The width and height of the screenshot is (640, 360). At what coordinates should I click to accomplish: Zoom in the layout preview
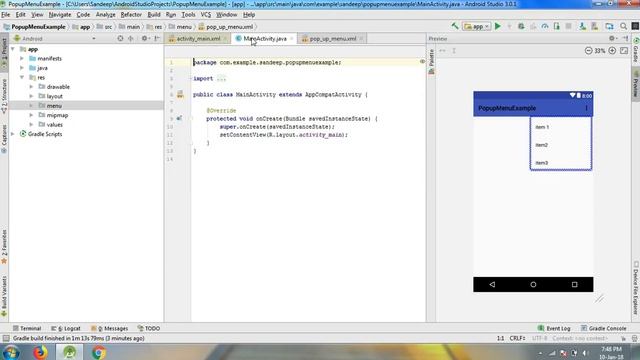pos(612,51)
